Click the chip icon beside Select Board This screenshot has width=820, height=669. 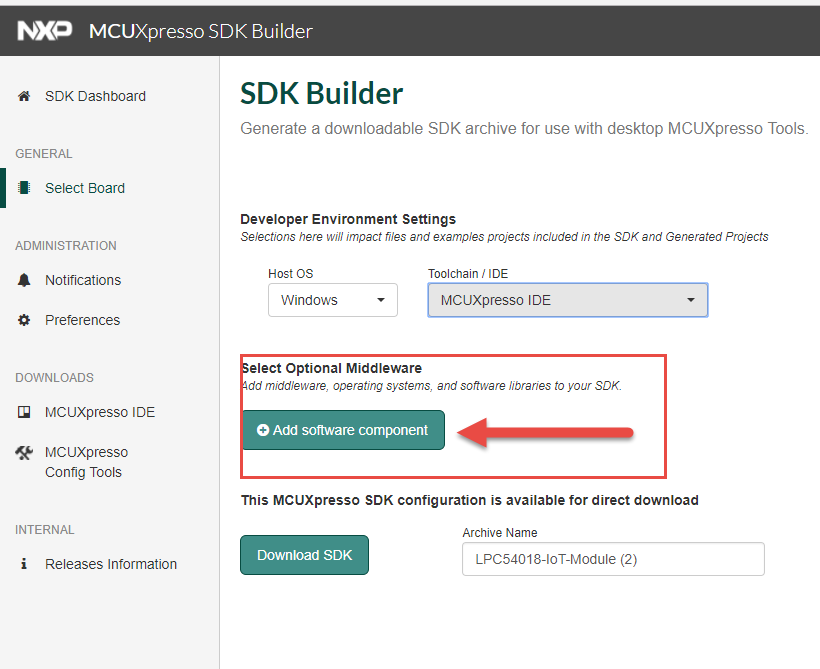[24, 188]
